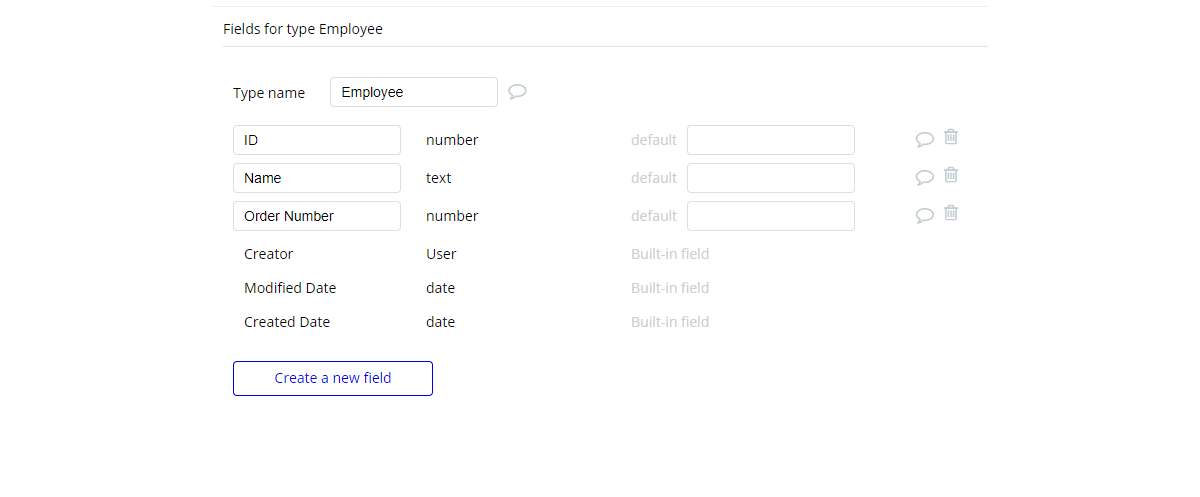Select the Creator built-in field row

269,254
